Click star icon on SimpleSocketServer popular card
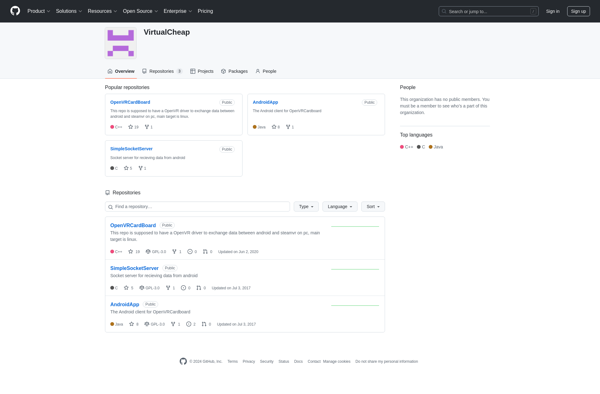 coord(126,168)
